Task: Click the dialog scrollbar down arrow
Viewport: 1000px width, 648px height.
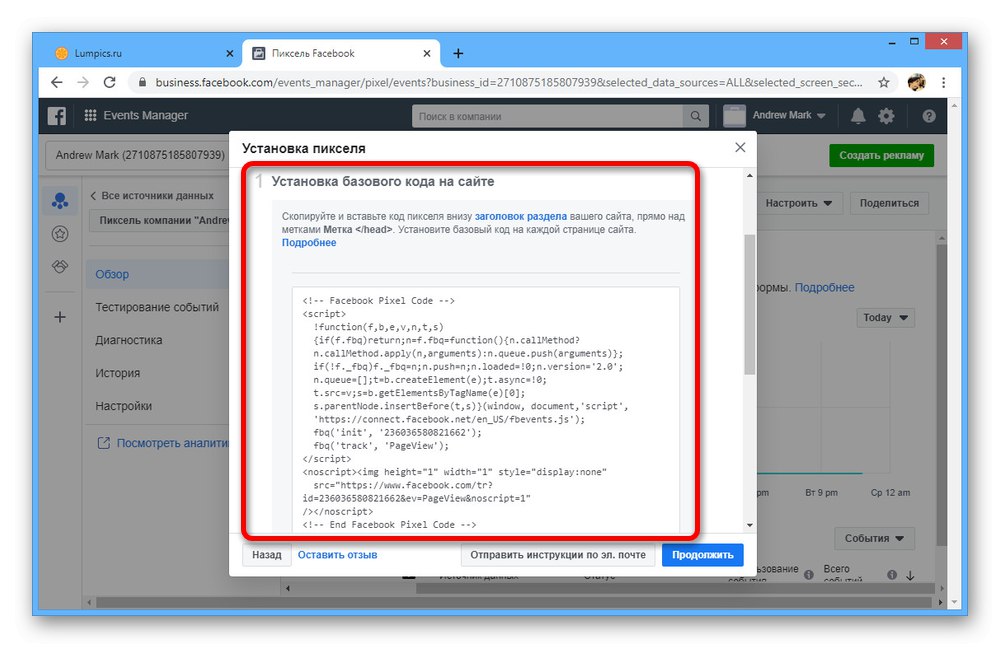Action: tap(749, 525)
